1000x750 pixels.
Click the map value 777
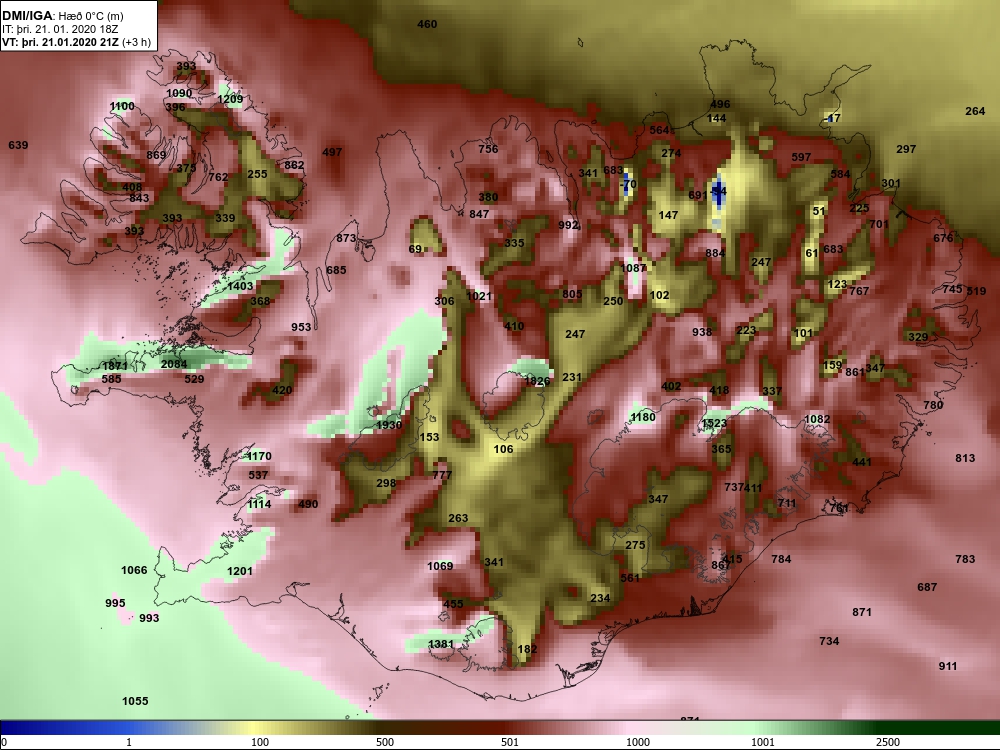(441, 474)
